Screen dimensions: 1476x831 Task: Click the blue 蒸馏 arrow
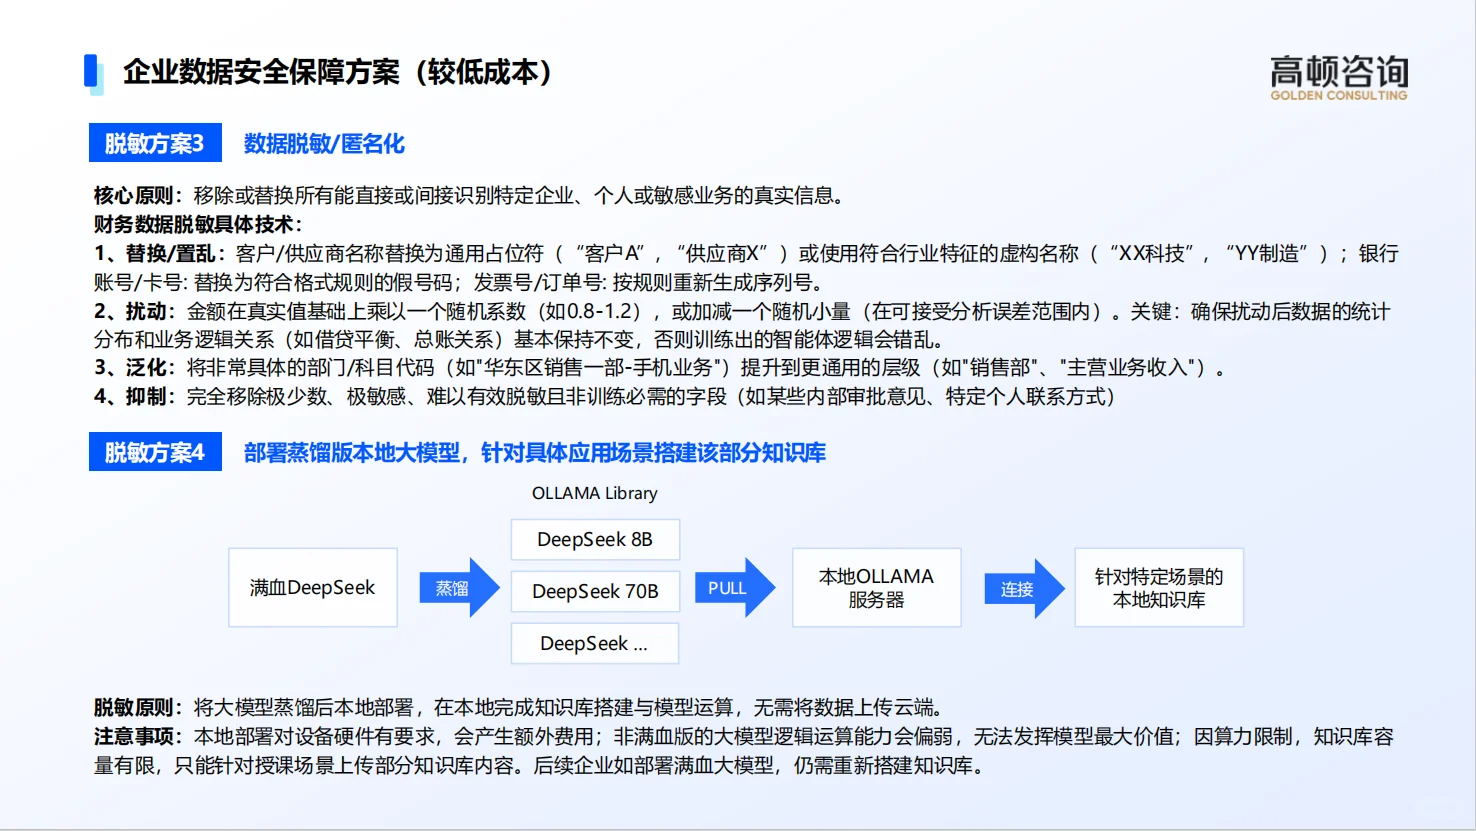[459, 588]
